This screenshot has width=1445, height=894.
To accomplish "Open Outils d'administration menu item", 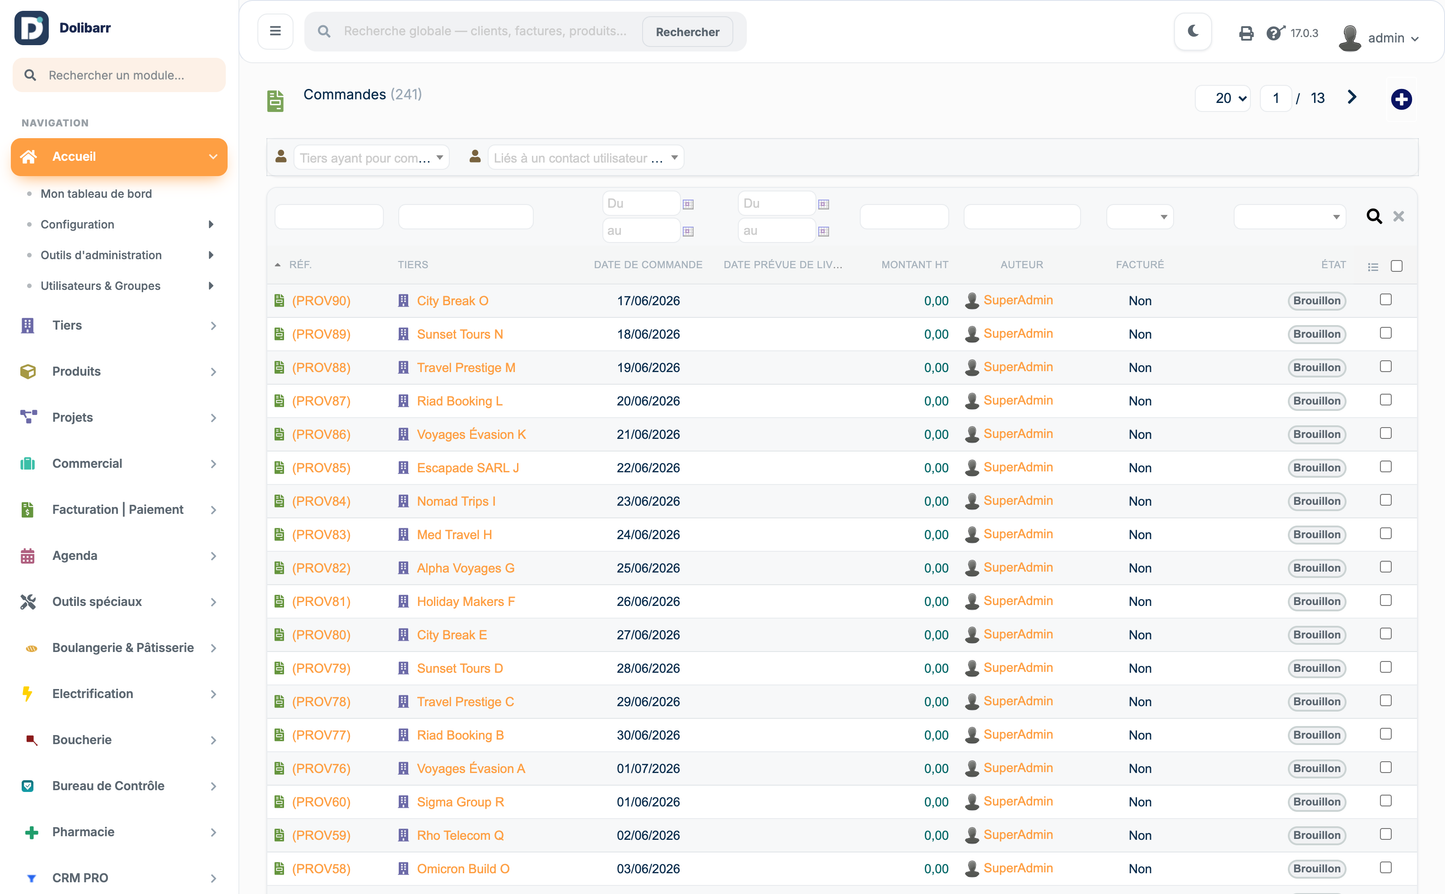I will click(101, 255).
